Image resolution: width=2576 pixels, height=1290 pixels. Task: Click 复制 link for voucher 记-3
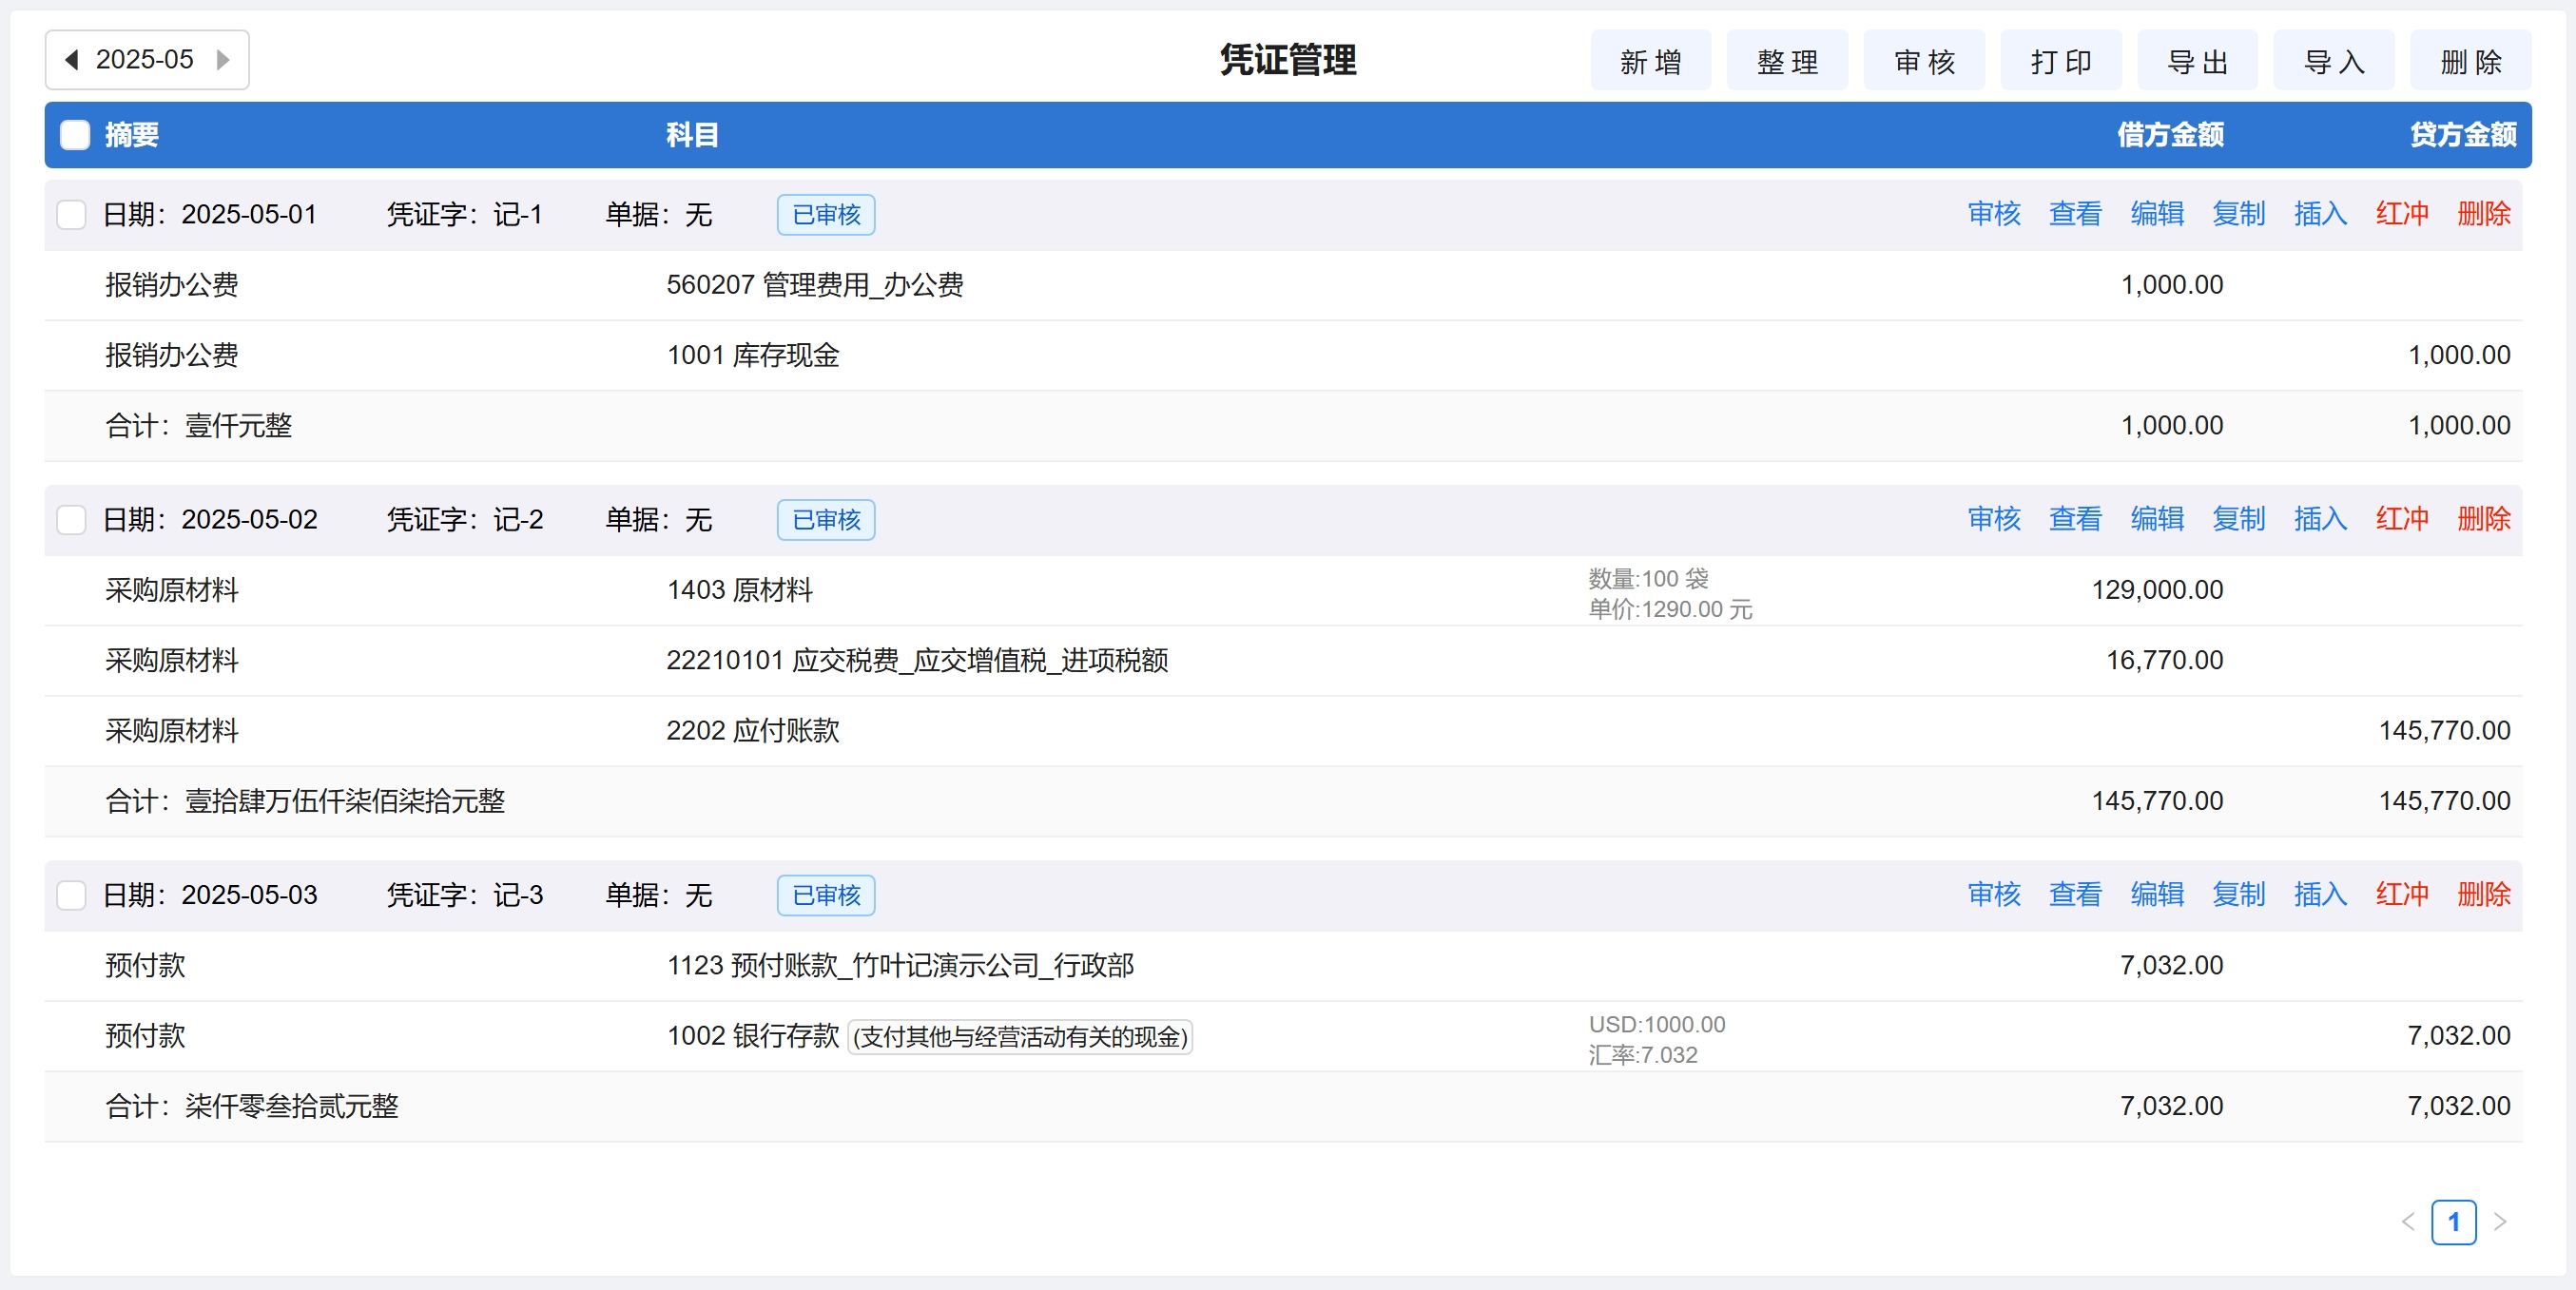coord(2238,894)
